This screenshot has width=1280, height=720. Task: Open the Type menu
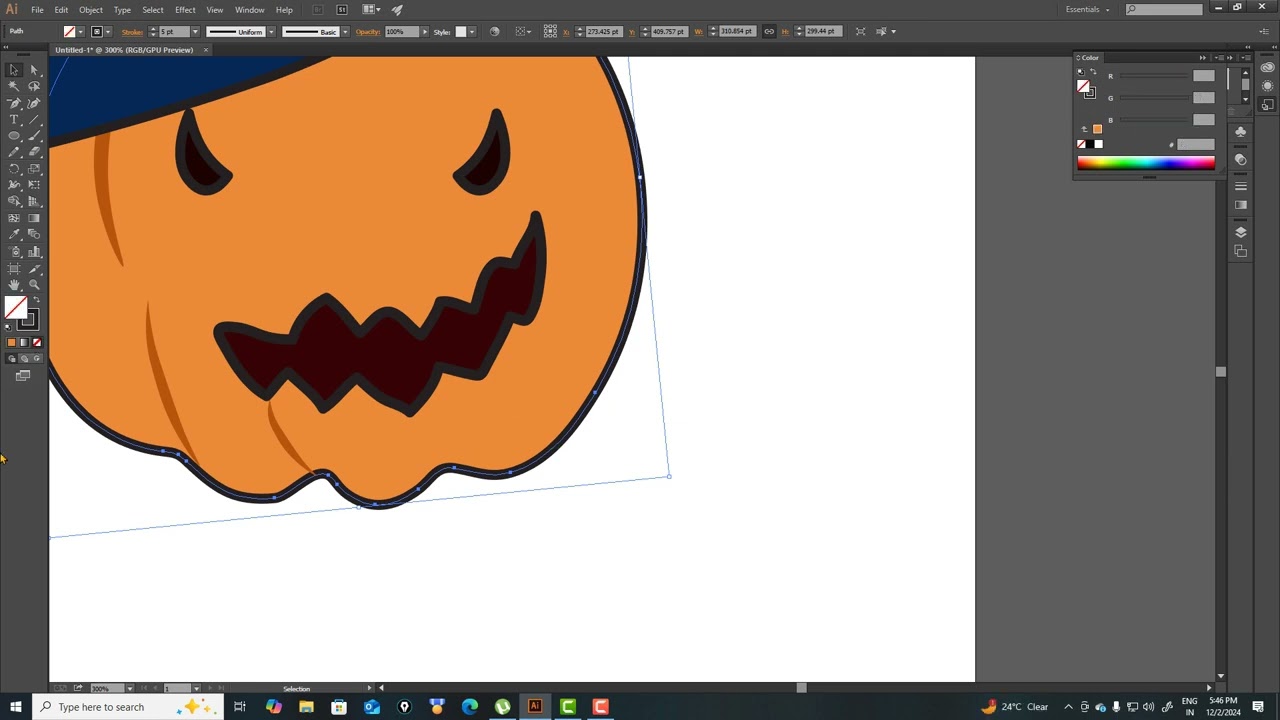click(x=122, y=10)
